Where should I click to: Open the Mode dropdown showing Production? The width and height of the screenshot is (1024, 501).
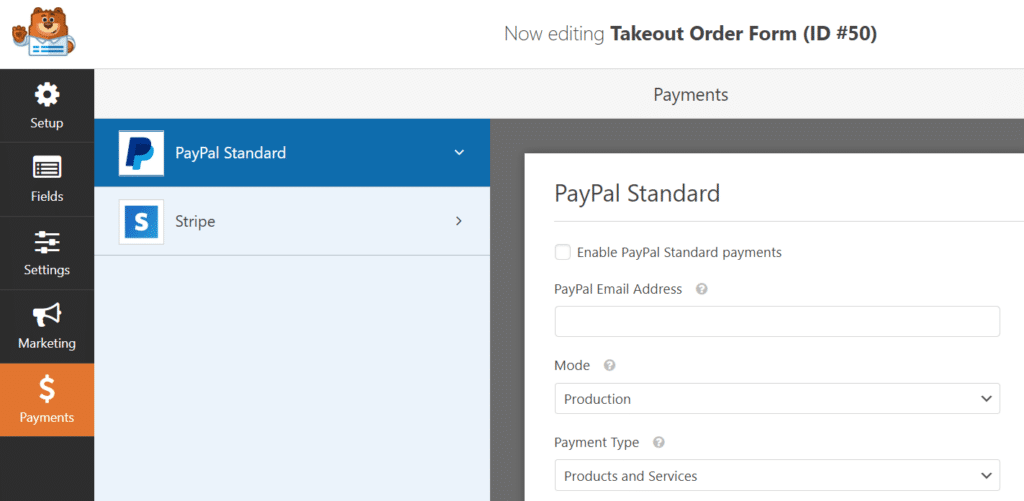pyautogui.click(x=777, y=398)
